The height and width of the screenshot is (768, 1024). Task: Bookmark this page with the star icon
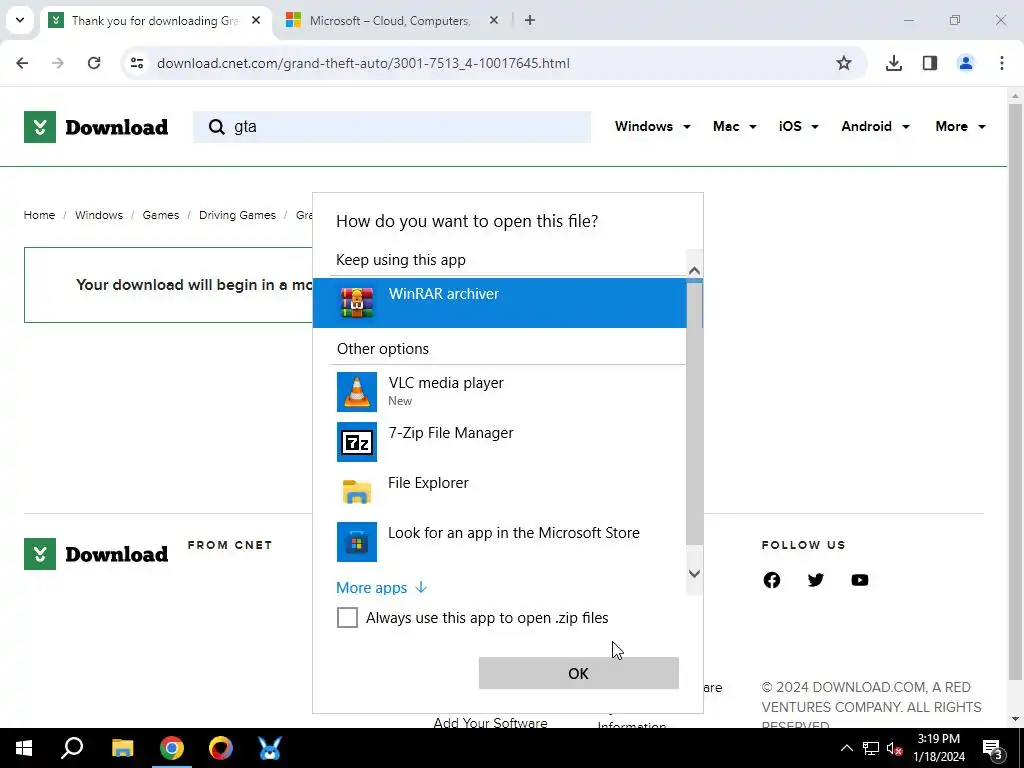[844, 63]
